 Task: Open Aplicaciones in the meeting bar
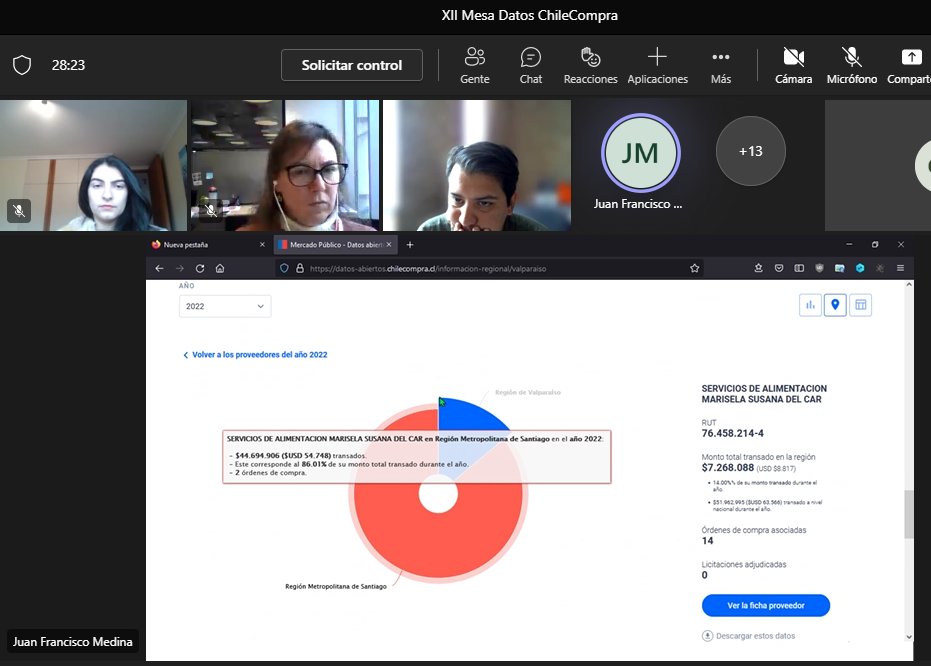pos(657,66)
